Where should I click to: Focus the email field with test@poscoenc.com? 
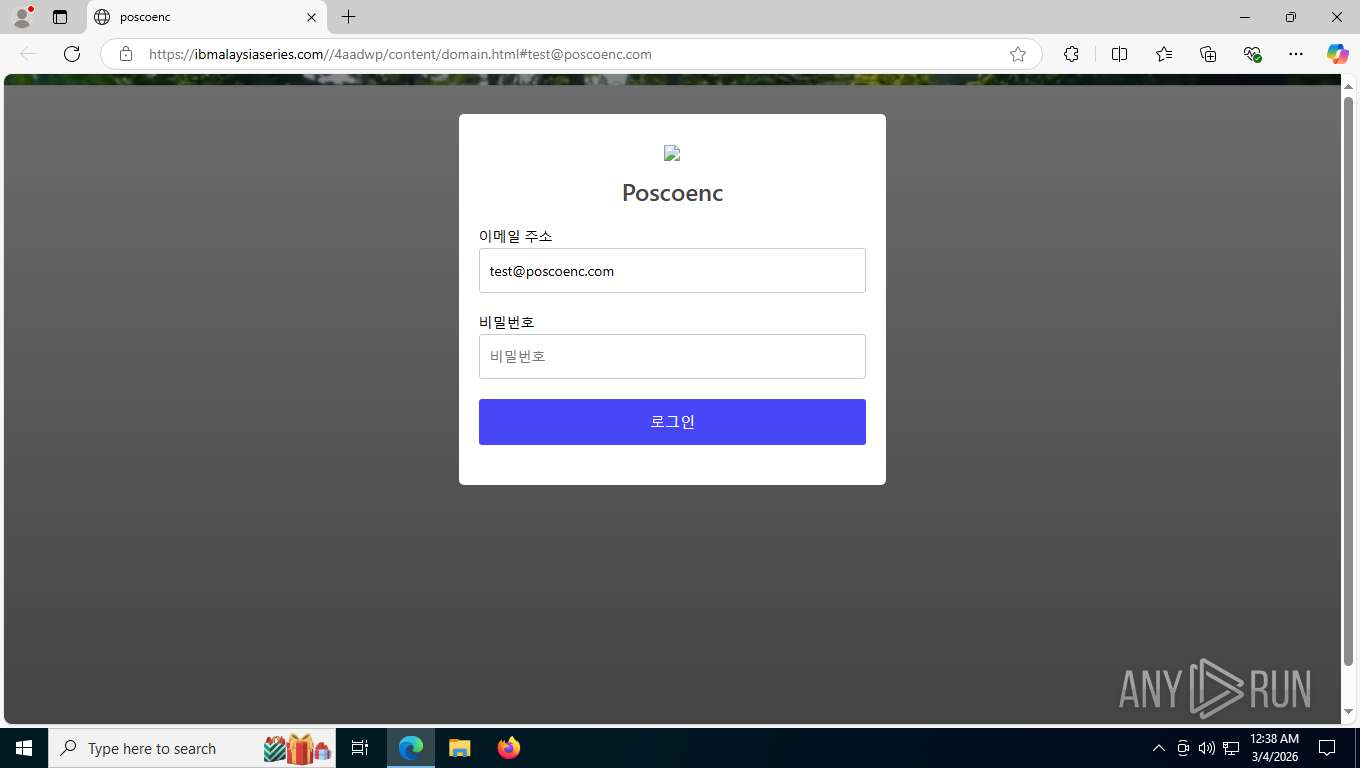[672, 271]
